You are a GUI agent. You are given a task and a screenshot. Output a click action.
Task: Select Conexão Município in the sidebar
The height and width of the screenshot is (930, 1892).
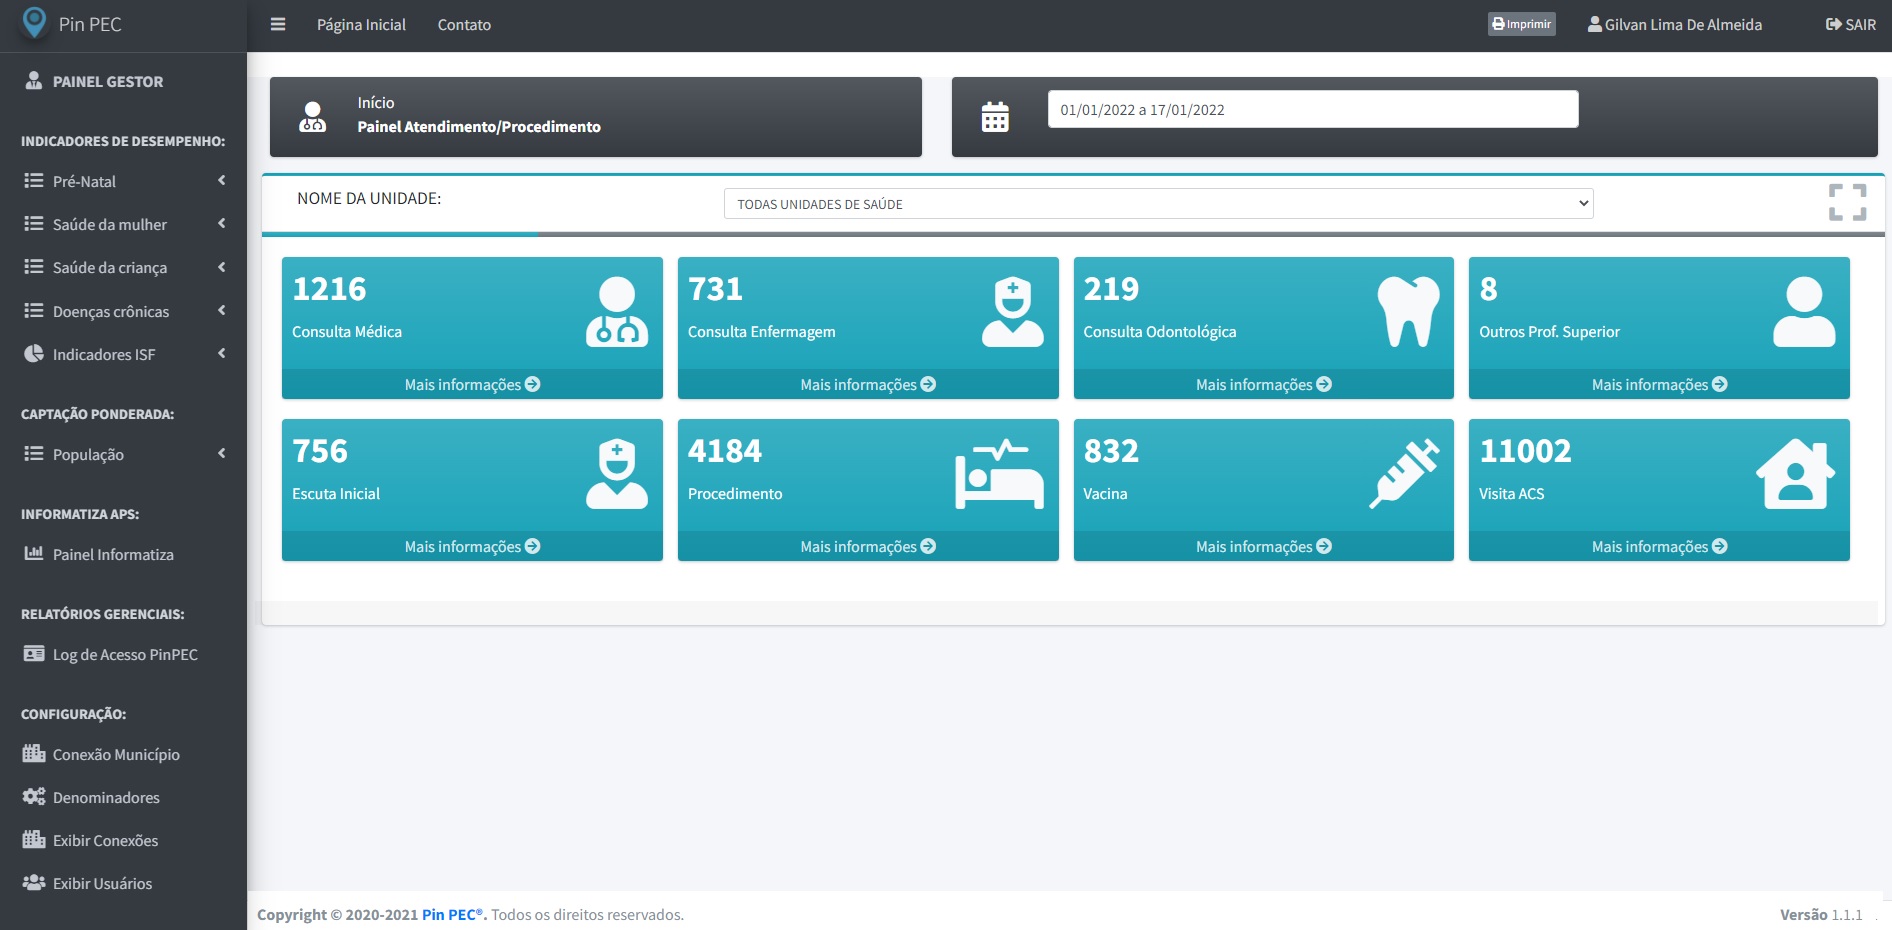coord(116,754)
